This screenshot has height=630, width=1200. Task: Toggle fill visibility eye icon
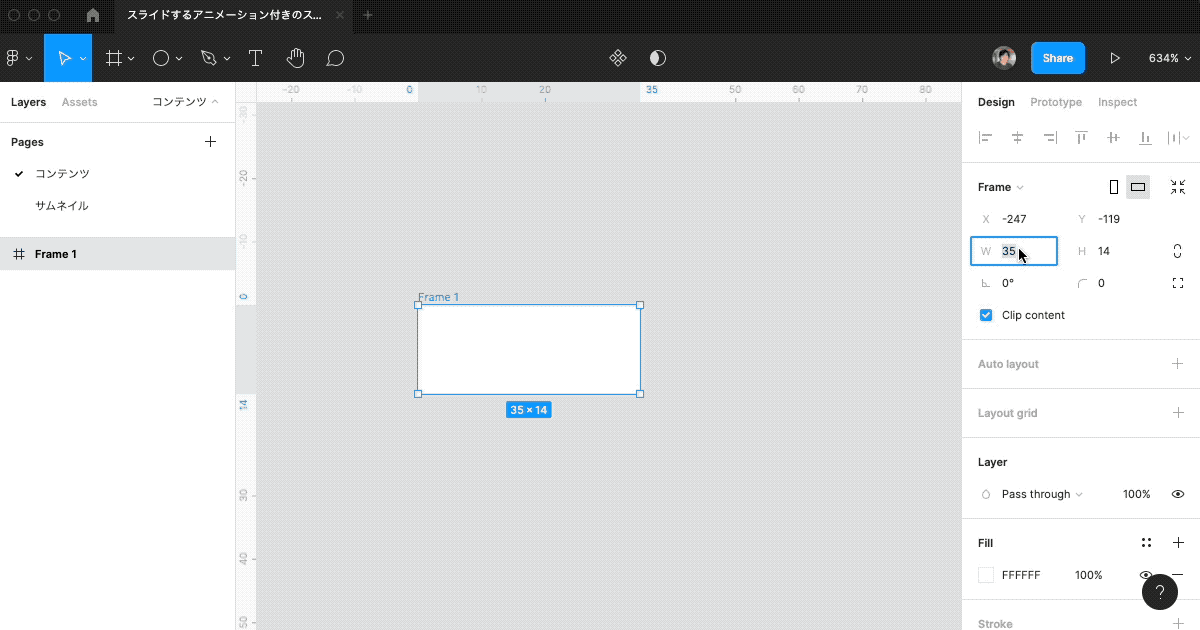1146,575
